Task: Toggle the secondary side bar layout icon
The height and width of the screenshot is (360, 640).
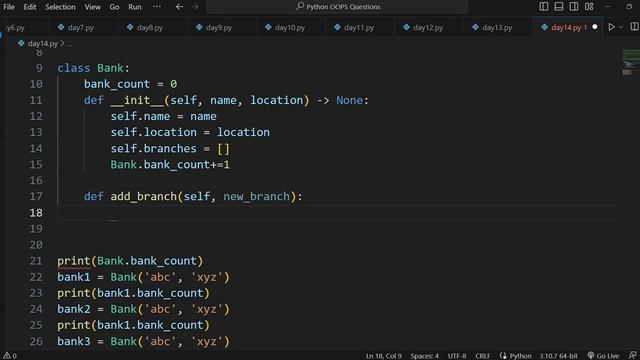Action: (x=573, y=7)
